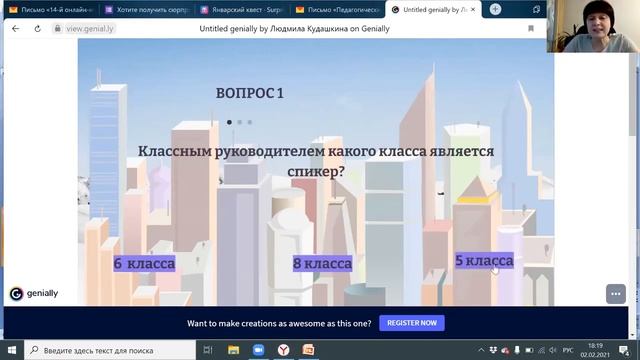Image resolution: width=640 pixels, height=360 pixels.
Task: Open the volume control tray icon
Action: [x=553, y=350]
